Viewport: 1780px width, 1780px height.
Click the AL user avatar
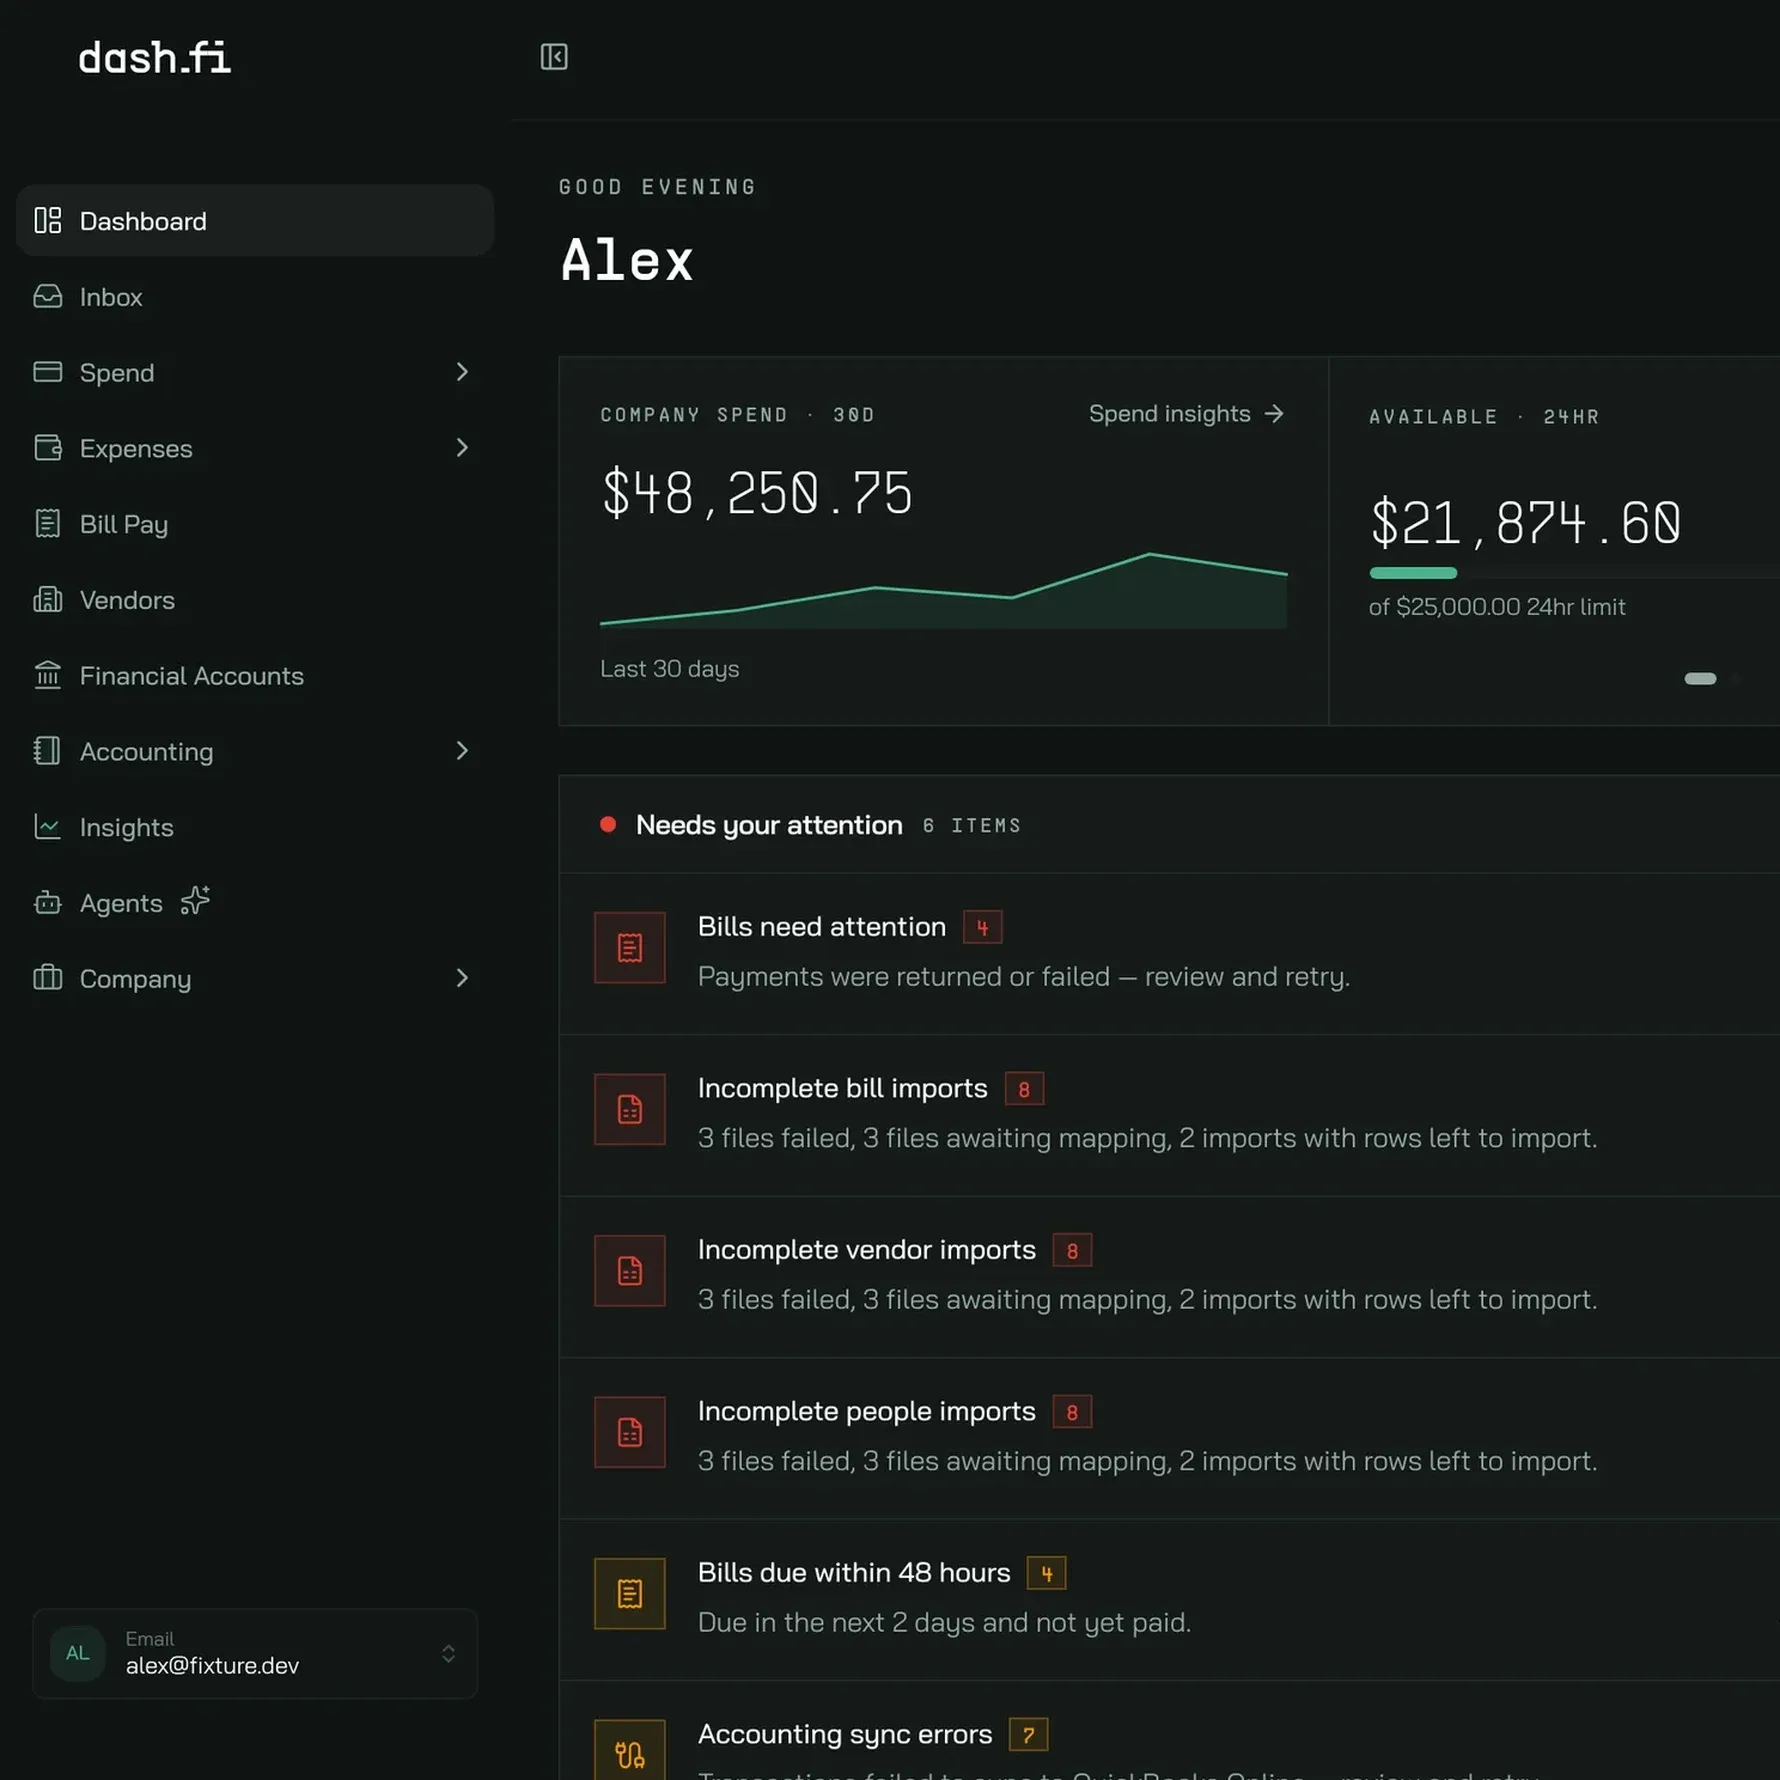[x=78, y=1653]
